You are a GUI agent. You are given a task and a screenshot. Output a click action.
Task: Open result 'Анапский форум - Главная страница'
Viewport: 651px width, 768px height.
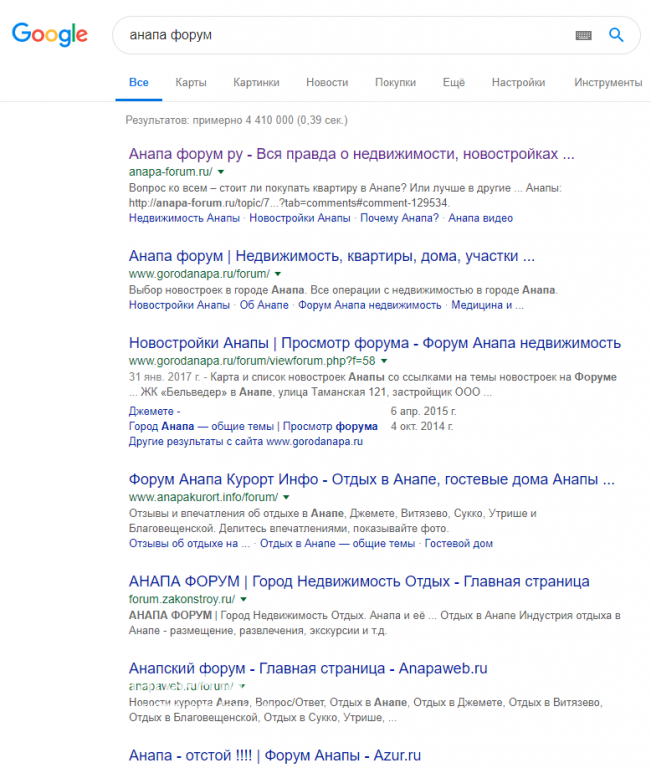point(308,669)
